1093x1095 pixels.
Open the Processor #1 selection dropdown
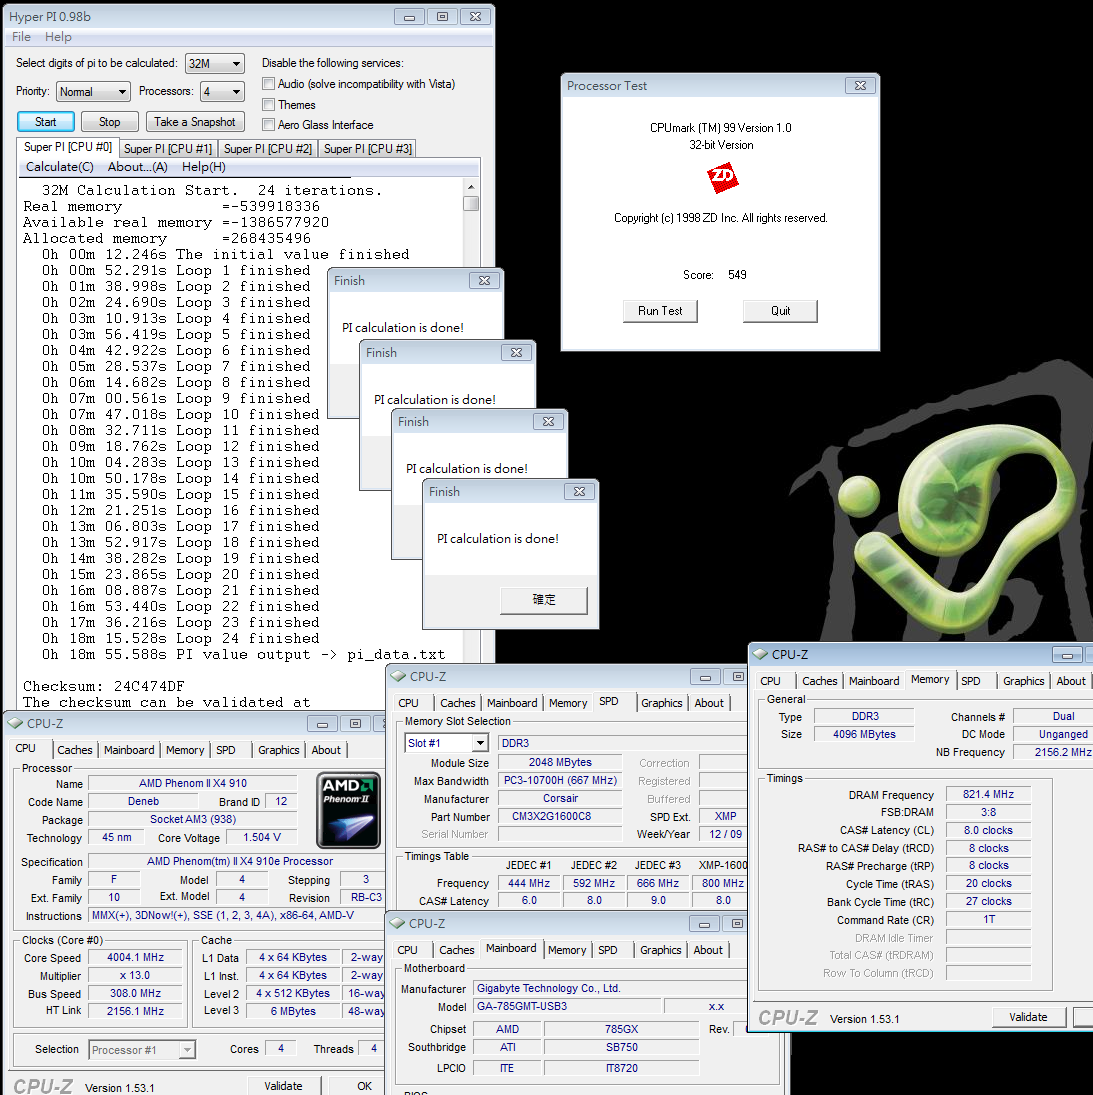click(142, 1050)
